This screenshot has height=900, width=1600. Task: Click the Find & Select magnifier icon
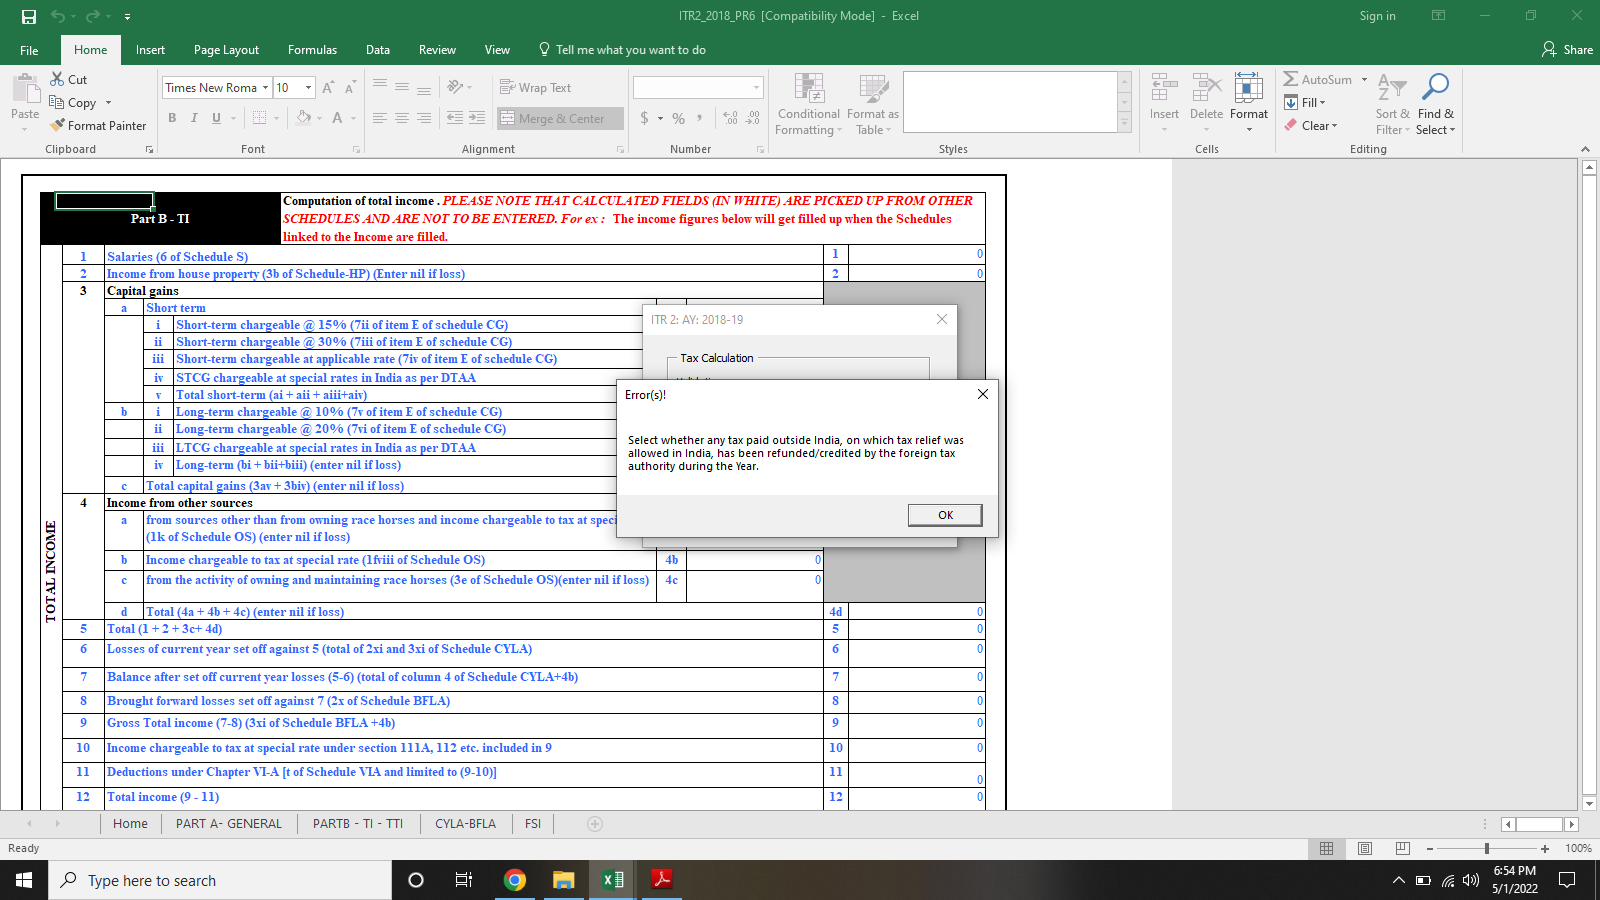point(1435,88)
